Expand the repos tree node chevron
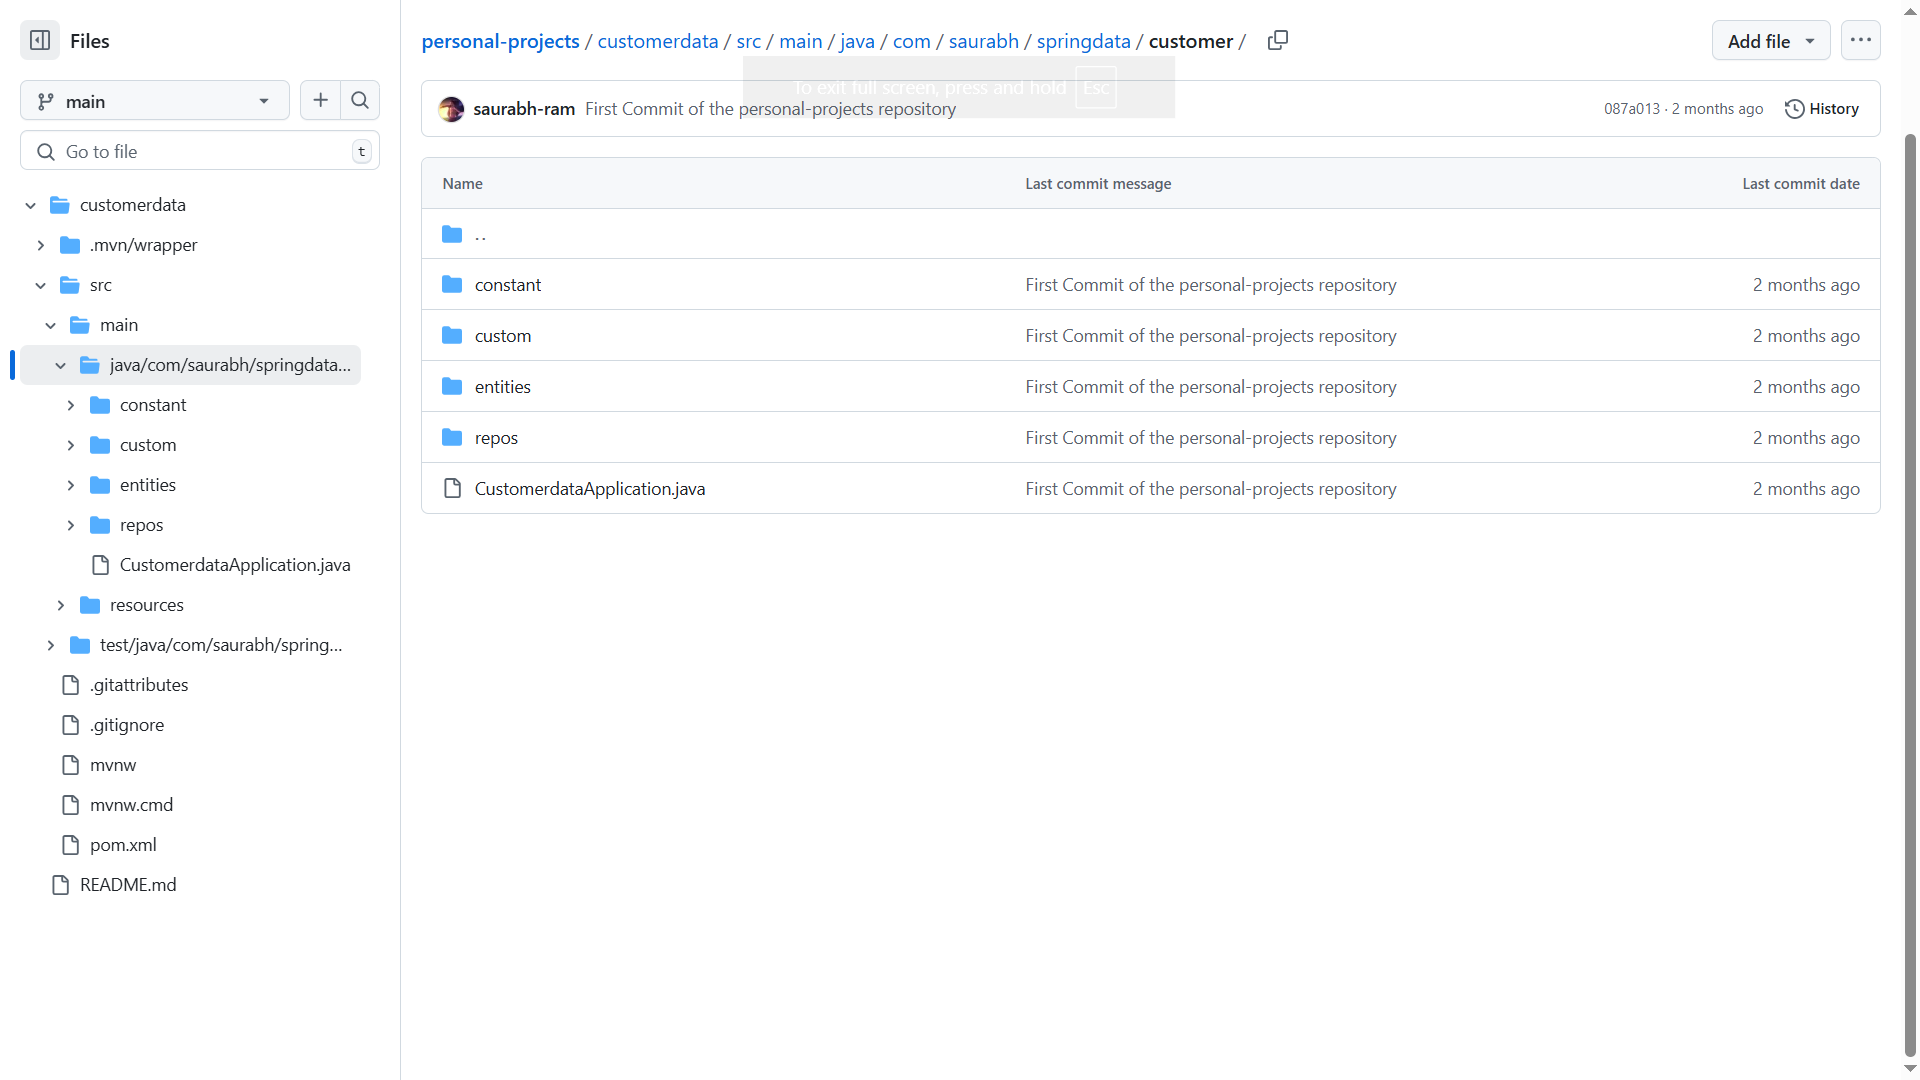The height and width of the screenshot is (1080, 1920). (x=71, y=525)
